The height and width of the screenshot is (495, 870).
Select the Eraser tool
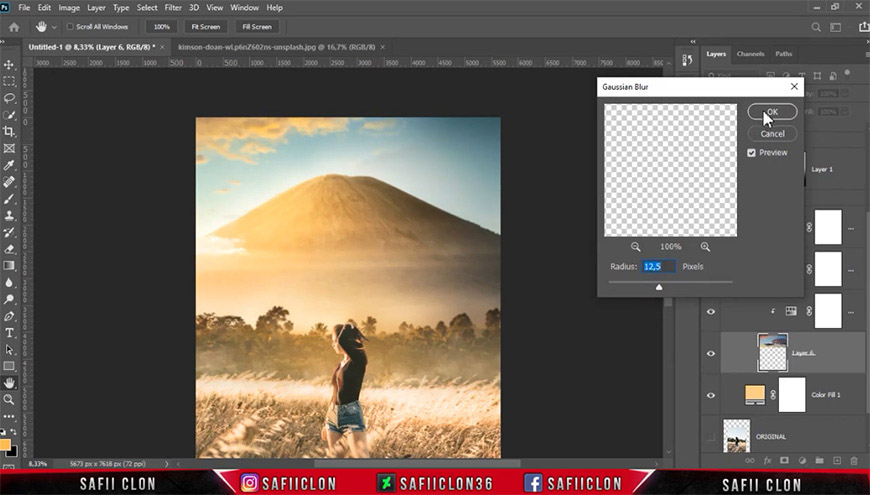[x=9, y=249]
